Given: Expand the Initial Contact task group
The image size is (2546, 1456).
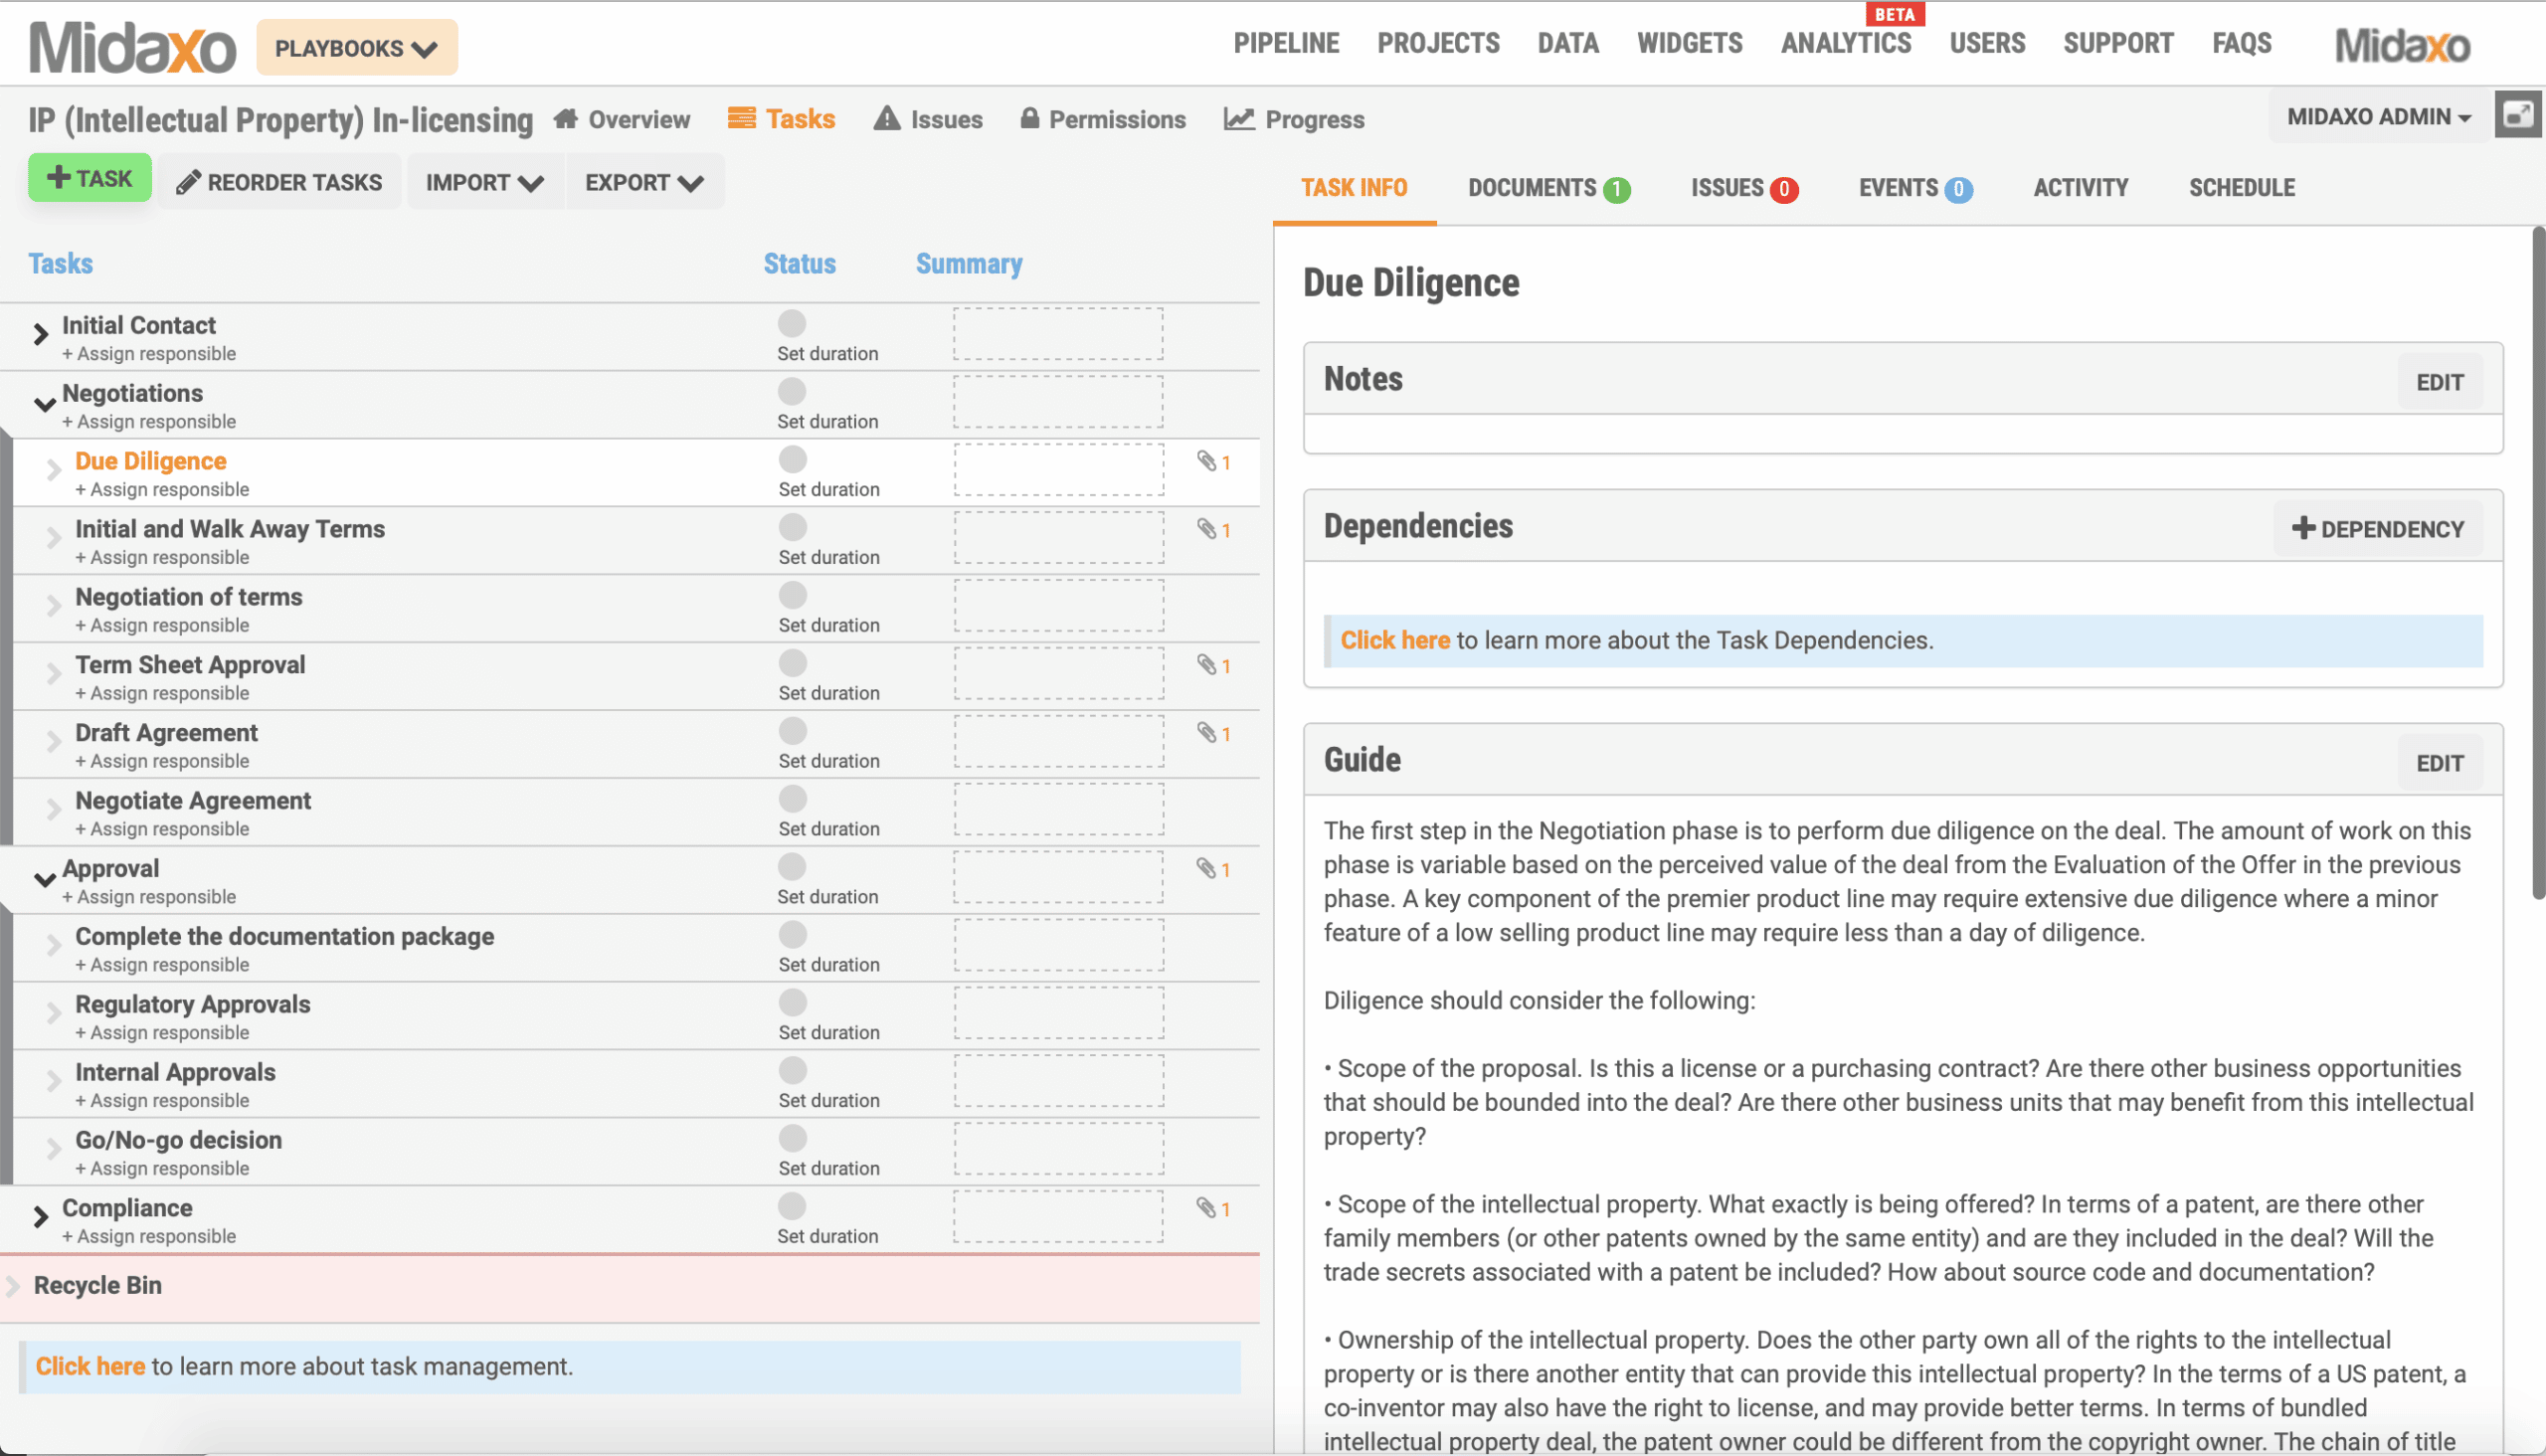Looking at the screenshot, I should [40, 334].
